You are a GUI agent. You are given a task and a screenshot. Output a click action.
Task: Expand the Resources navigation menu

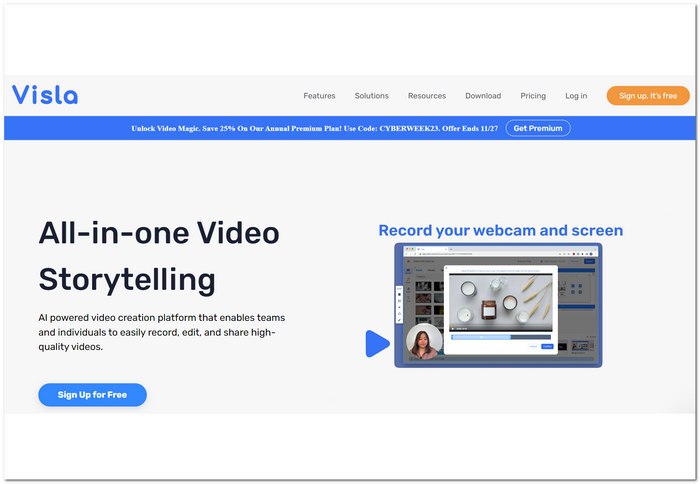click(426, 96)
